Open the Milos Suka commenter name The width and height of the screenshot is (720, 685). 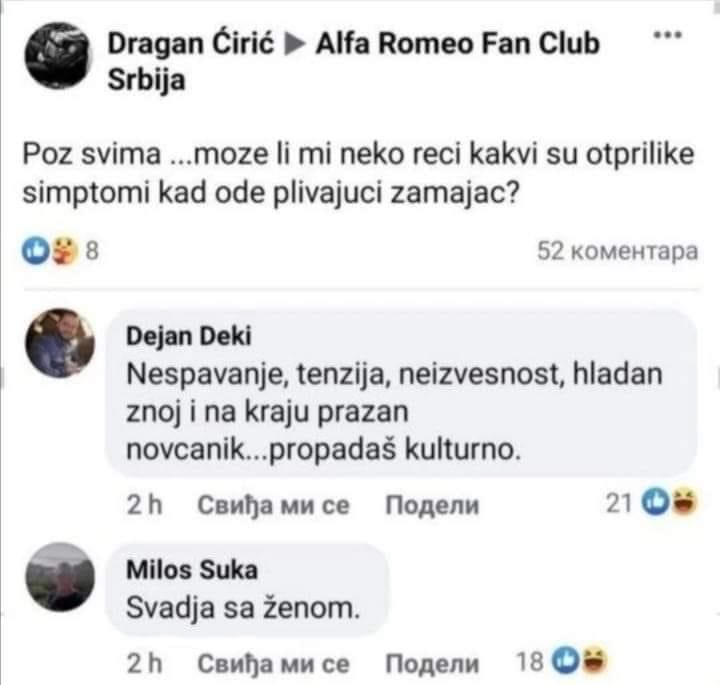tap(192, 570)
